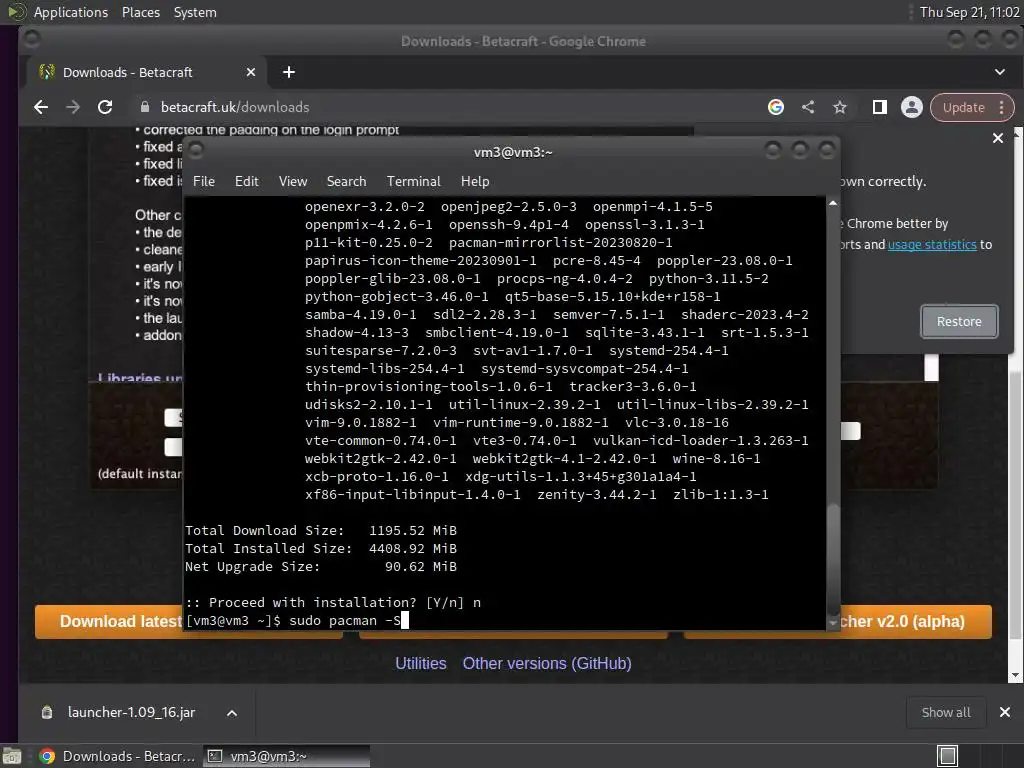Reload the betacraft.uk page
The width and height of the screenshot is (1024, 768).
coord(104,107)
